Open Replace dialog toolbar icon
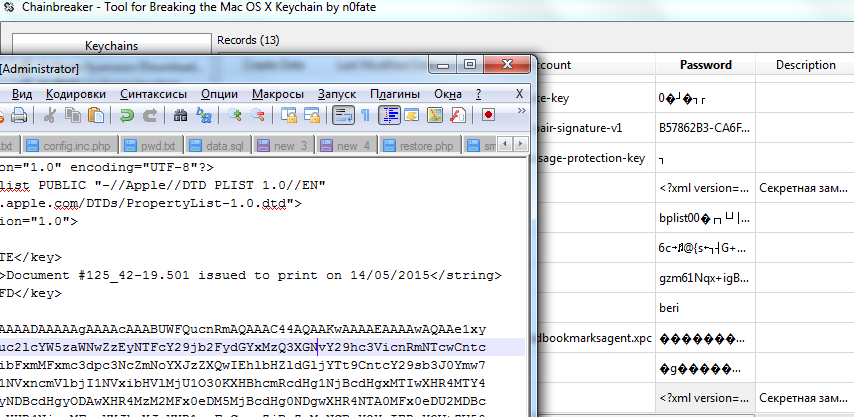 pyautogui.click(x=204, y=115)
